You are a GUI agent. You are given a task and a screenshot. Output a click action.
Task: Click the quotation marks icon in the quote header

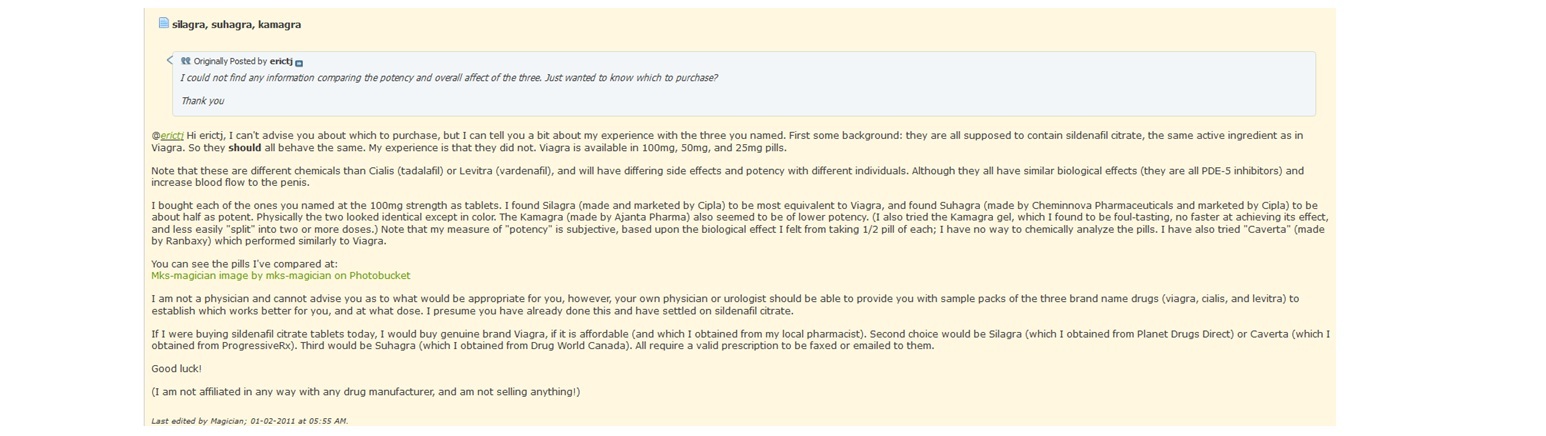click(186, 61)
